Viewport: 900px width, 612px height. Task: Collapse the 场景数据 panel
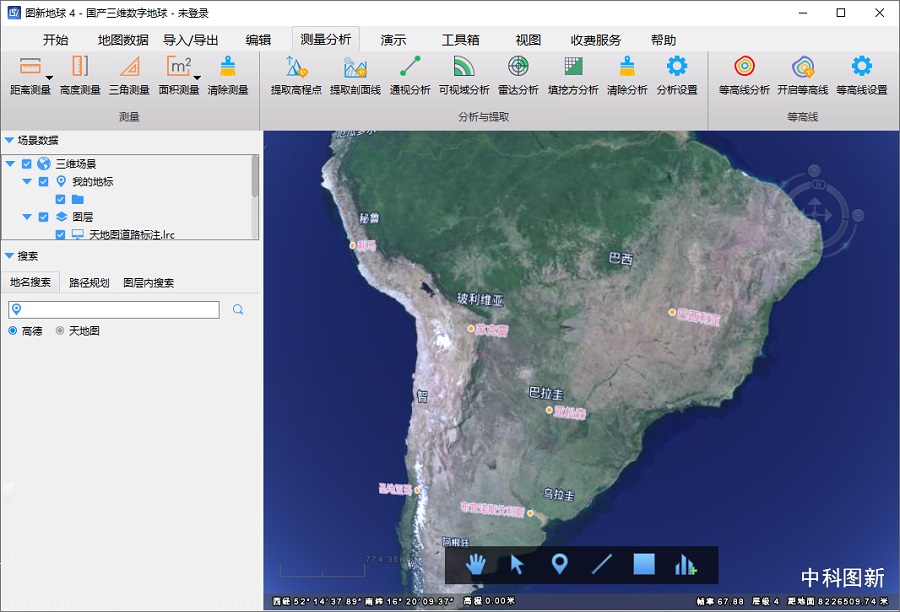(x=9, y=141)
